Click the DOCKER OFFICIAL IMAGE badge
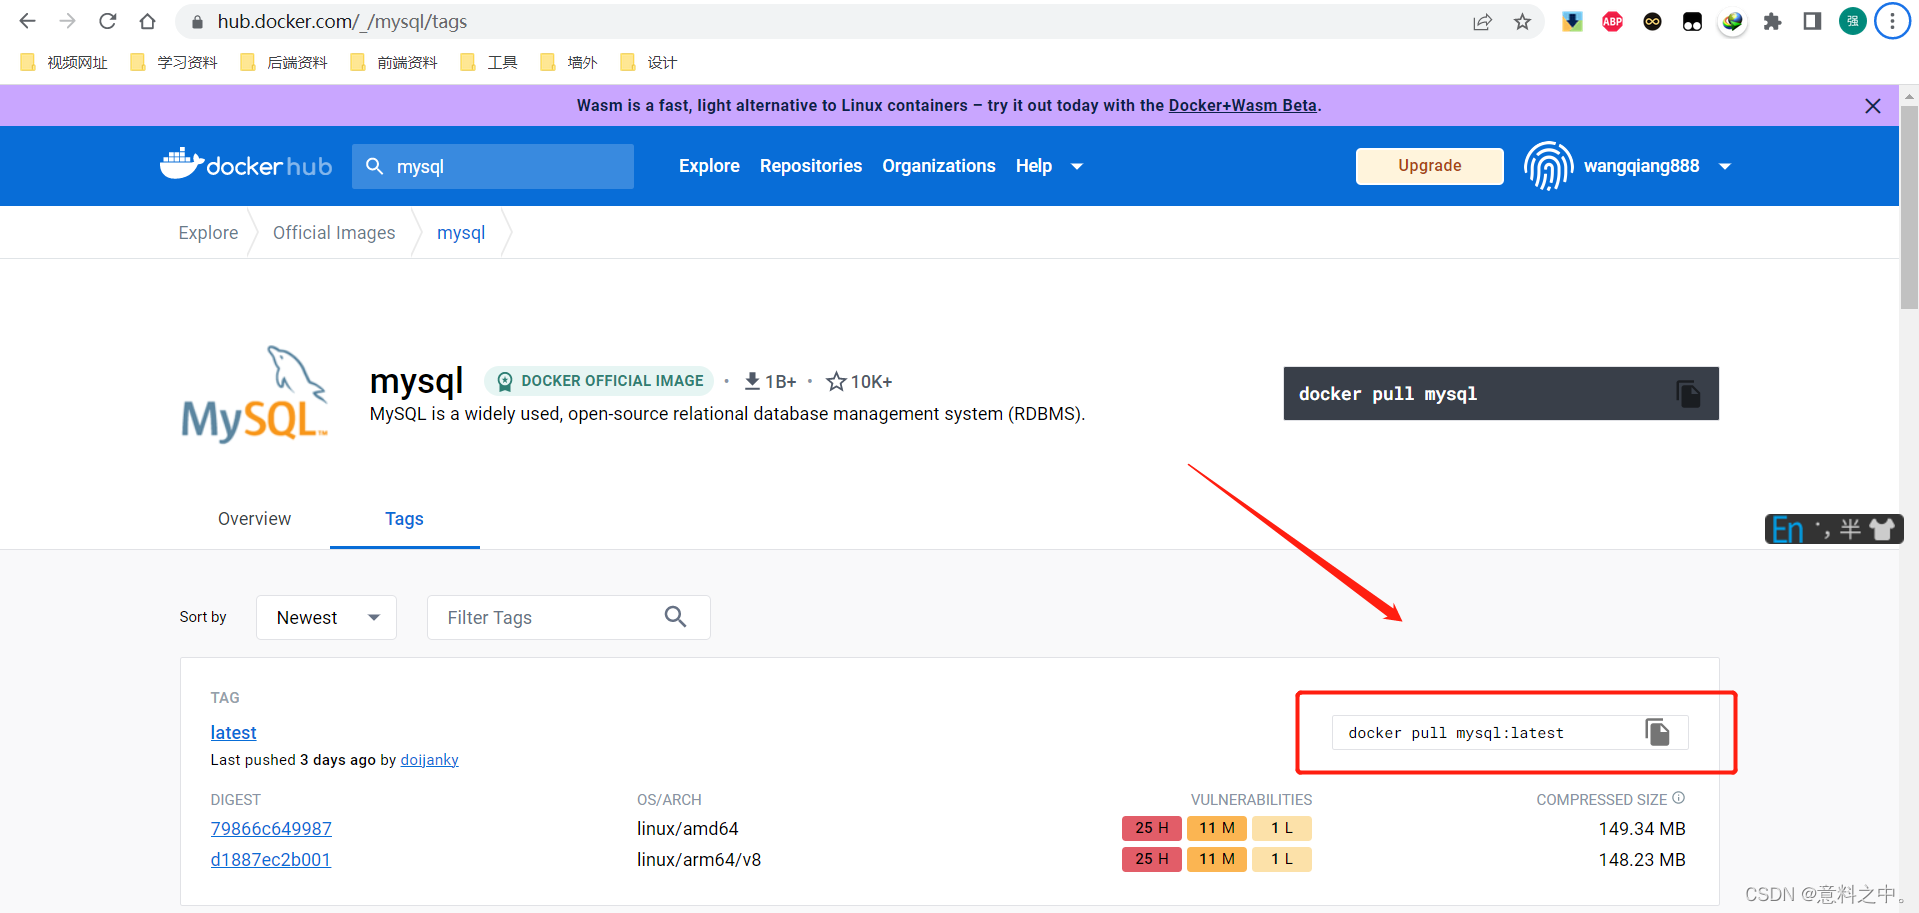The height and width of the screenshot is (913, 1919). coord(599,381)
